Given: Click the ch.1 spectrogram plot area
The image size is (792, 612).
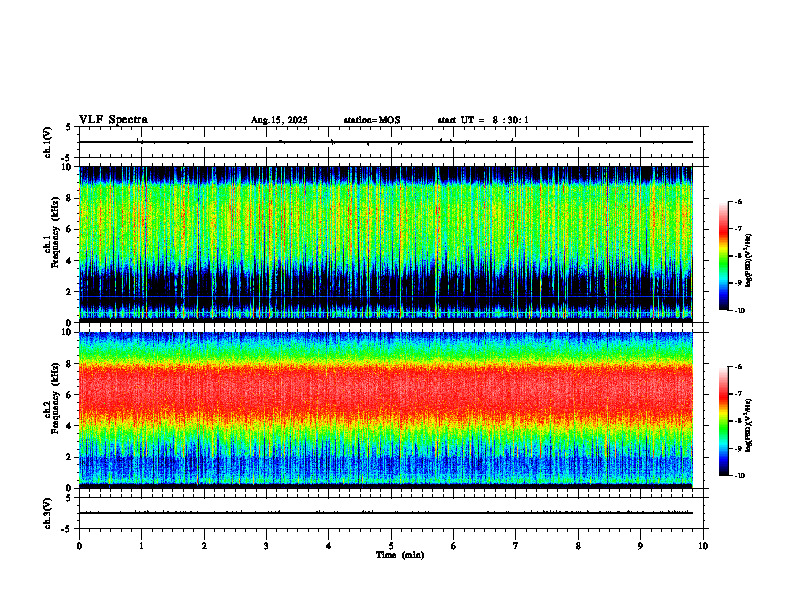Looking at the screenshot, I should pyautogui.click(x=386, y=244).
